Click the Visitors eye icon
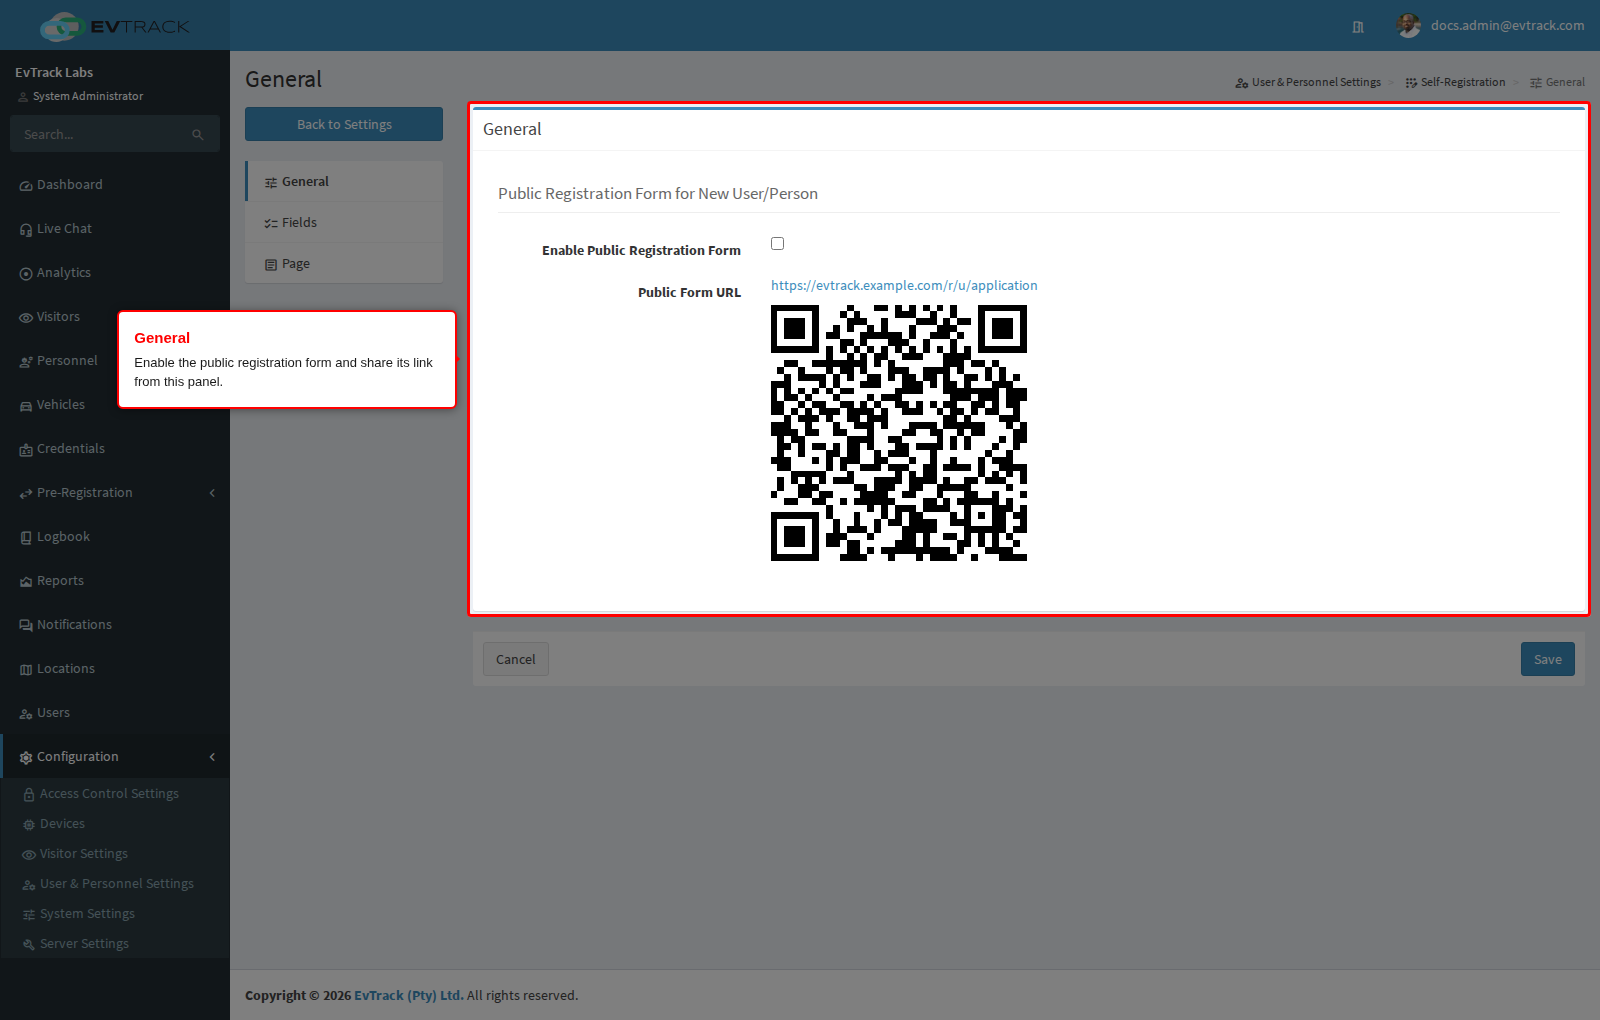1600x1020 pixels. tap(26, 318)
